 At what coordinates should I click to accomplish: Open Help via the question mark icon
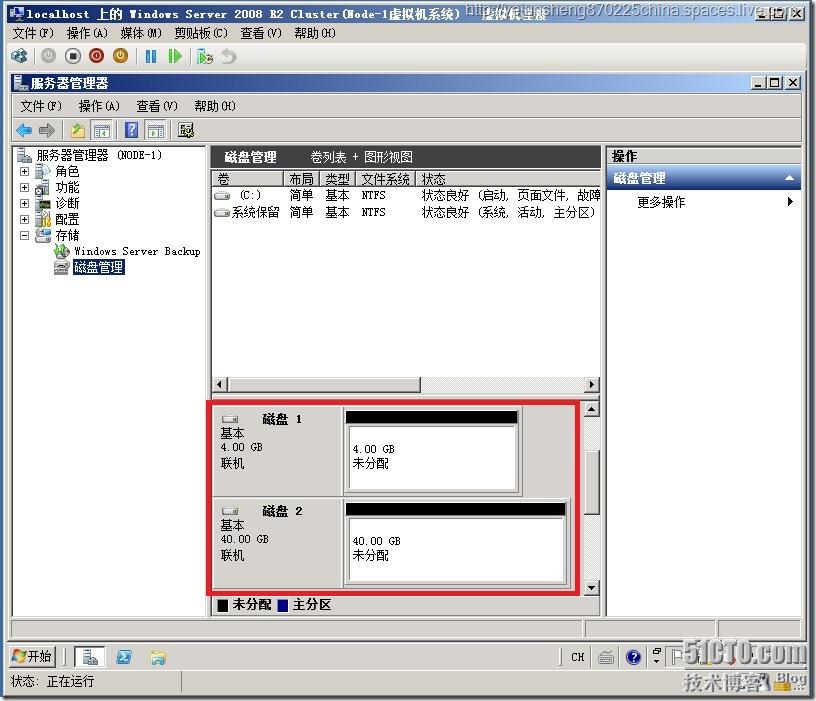pos(132,130)
